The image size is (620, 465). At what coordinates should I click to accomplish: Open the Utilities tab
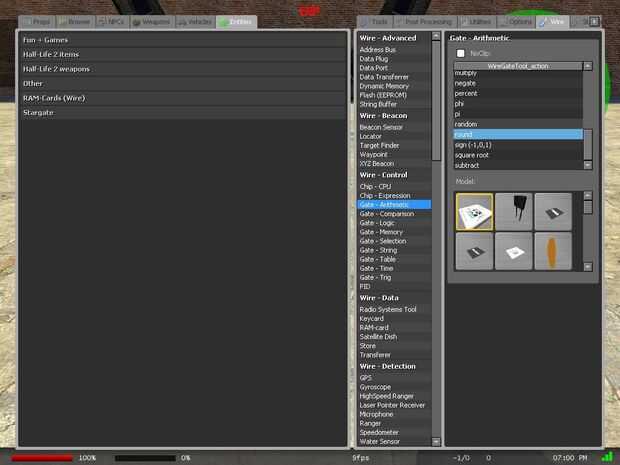click(x=477, y=22)
